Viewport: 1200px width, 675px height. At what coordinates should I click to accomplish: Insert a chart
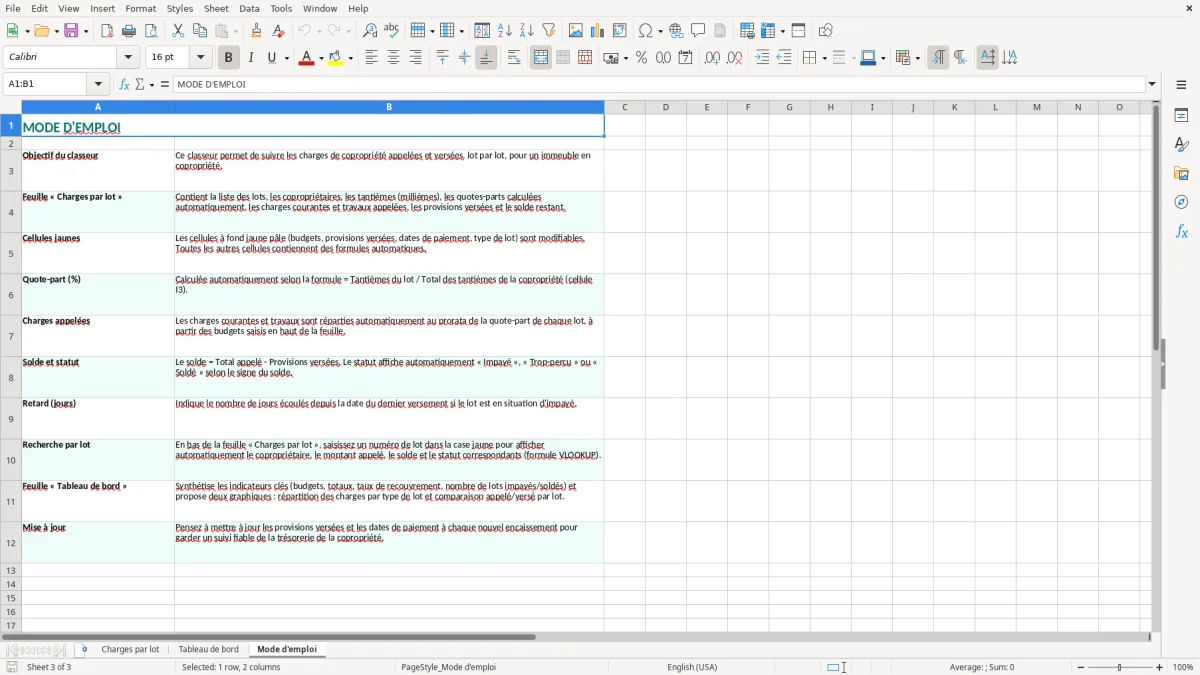click(x=598, y=31)
